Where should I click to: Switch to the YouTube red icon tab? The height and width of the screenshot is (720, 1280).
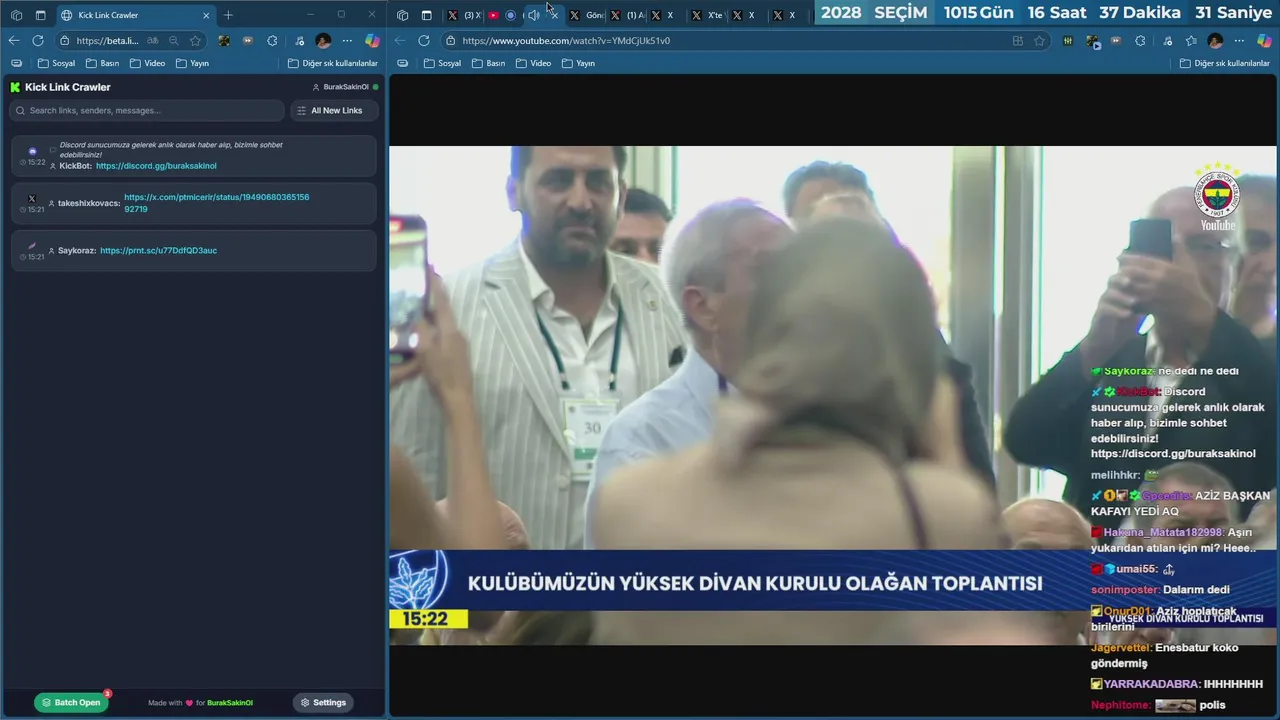(493, 15)
